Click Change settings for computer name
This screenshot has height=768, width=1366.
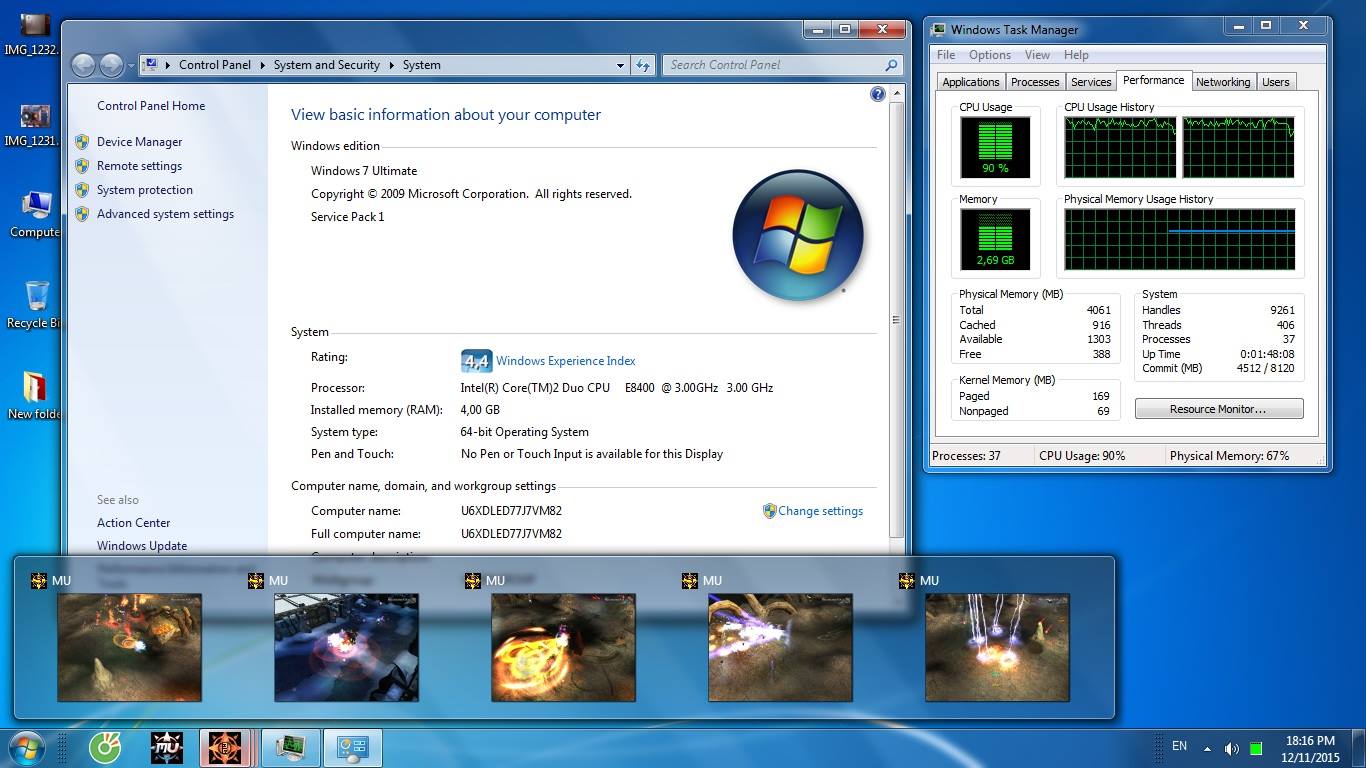coord(820,511)
